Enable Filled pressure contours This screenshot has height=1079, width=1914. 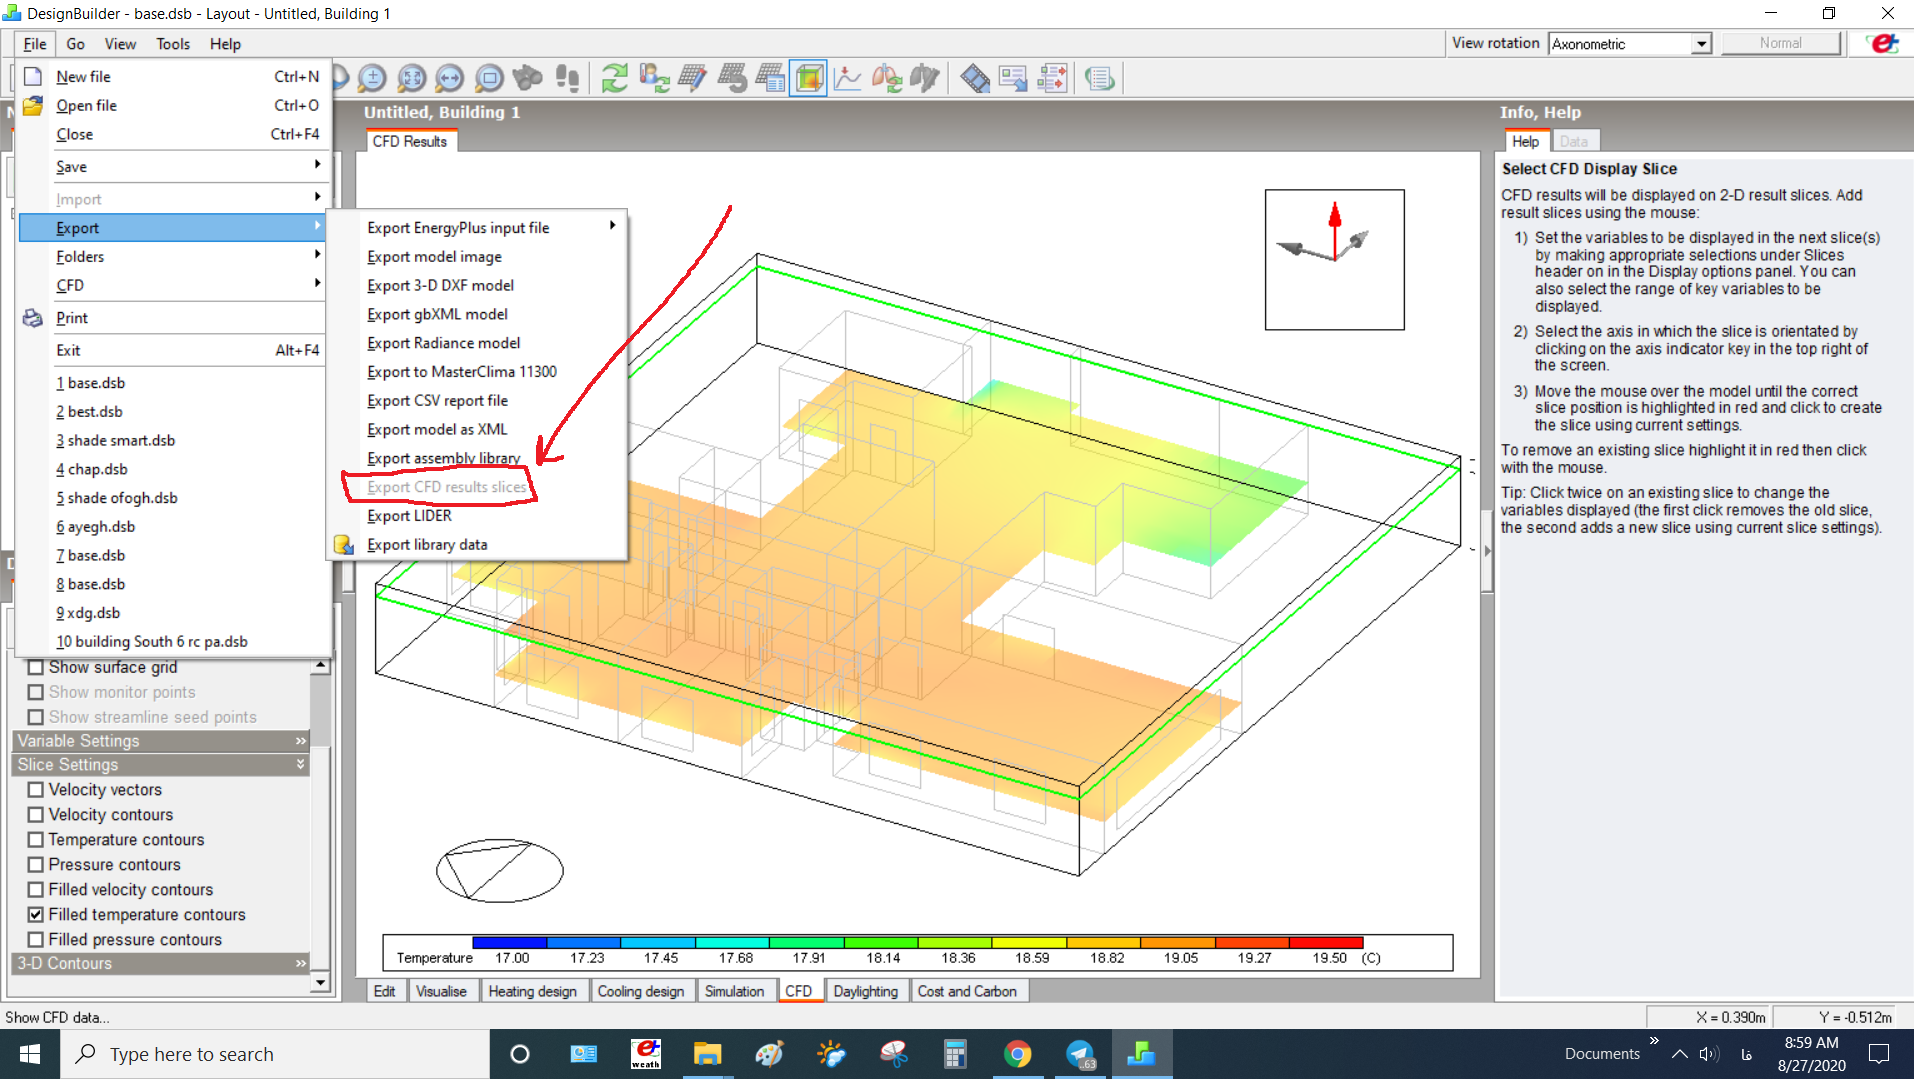pyautogui.click(x=36, y=940)
